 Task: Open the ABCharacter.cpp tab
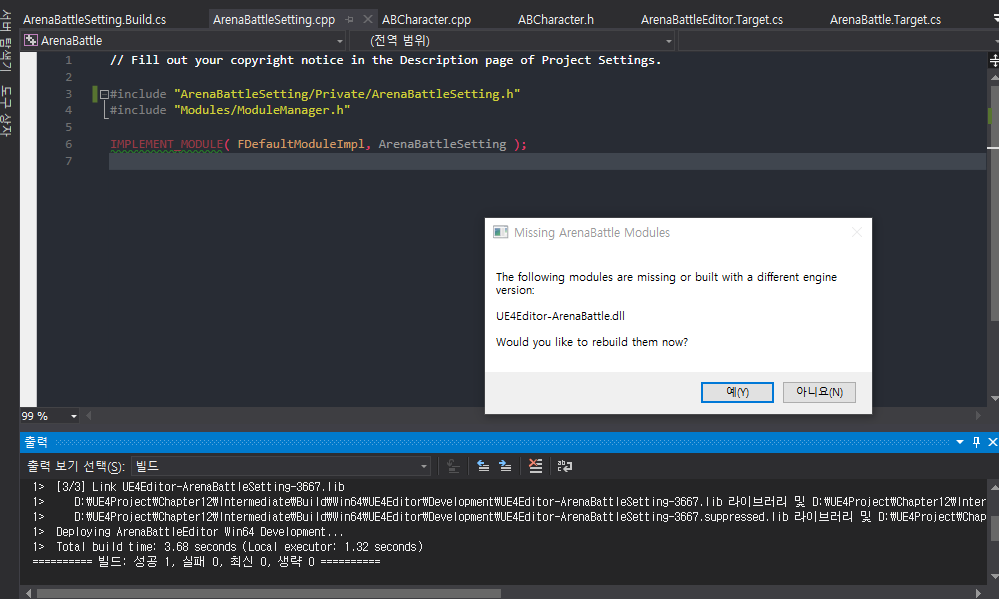coord(426,20)
